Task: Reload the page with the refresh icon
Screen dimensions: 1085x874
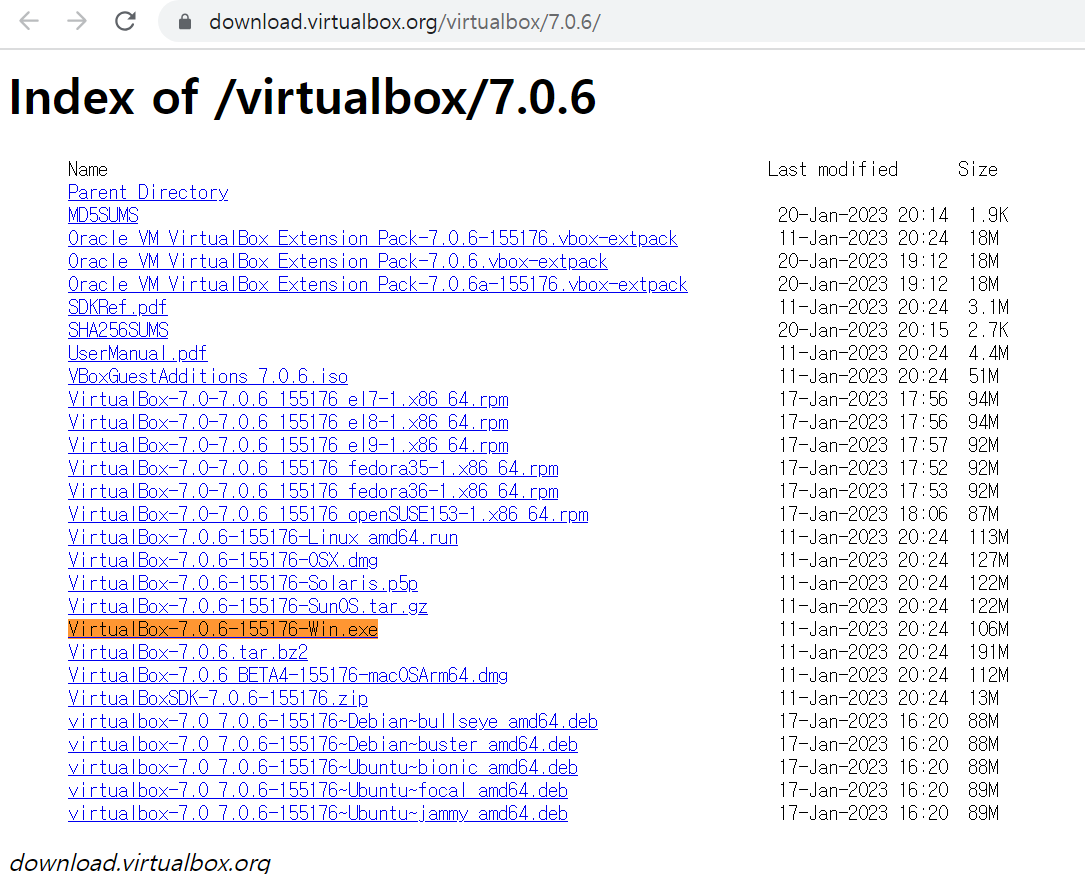Action: [125, 21]
